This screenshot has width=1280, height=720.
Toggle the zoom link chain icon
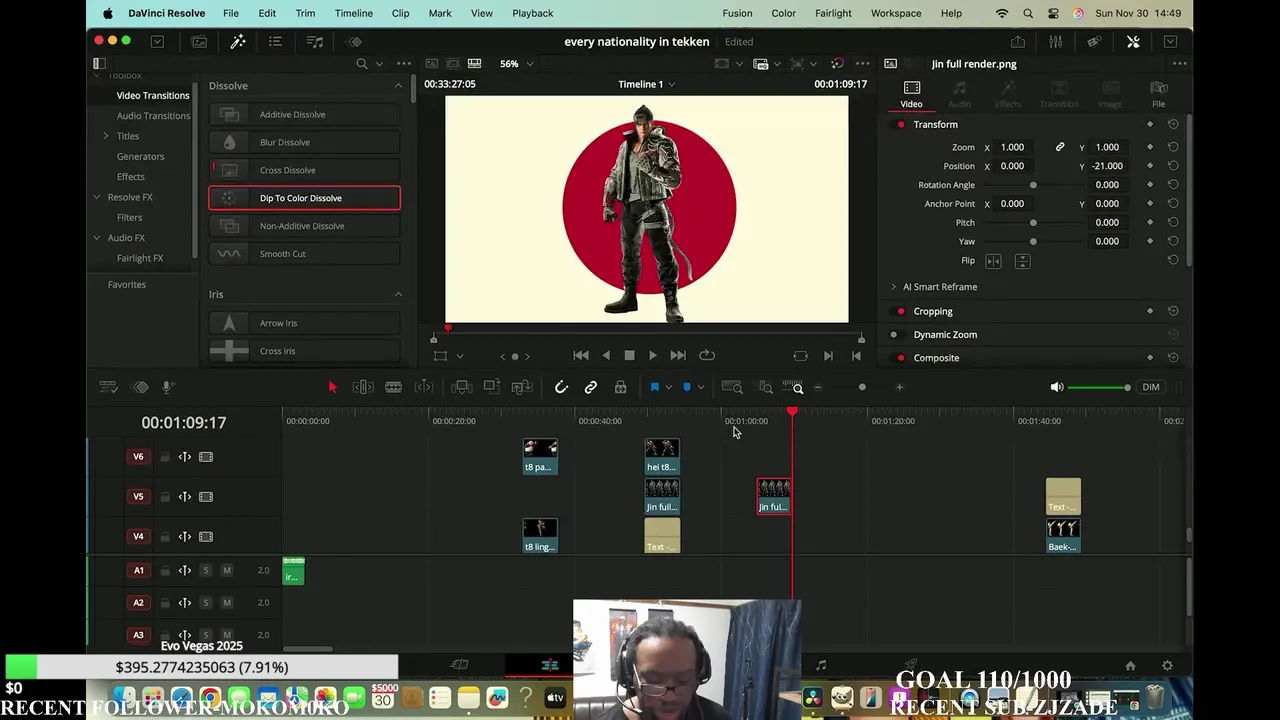[x=1060, y=147]
